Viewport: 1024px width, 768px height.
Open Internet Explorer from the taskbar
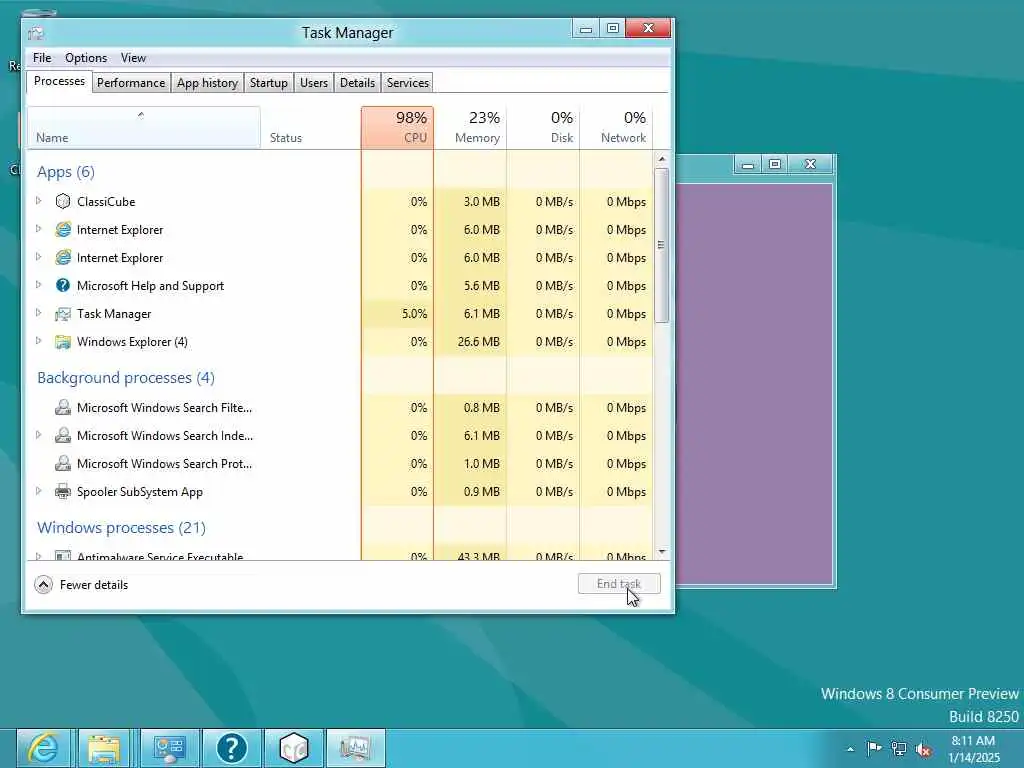pyautogui.click(x=45, y=748)
